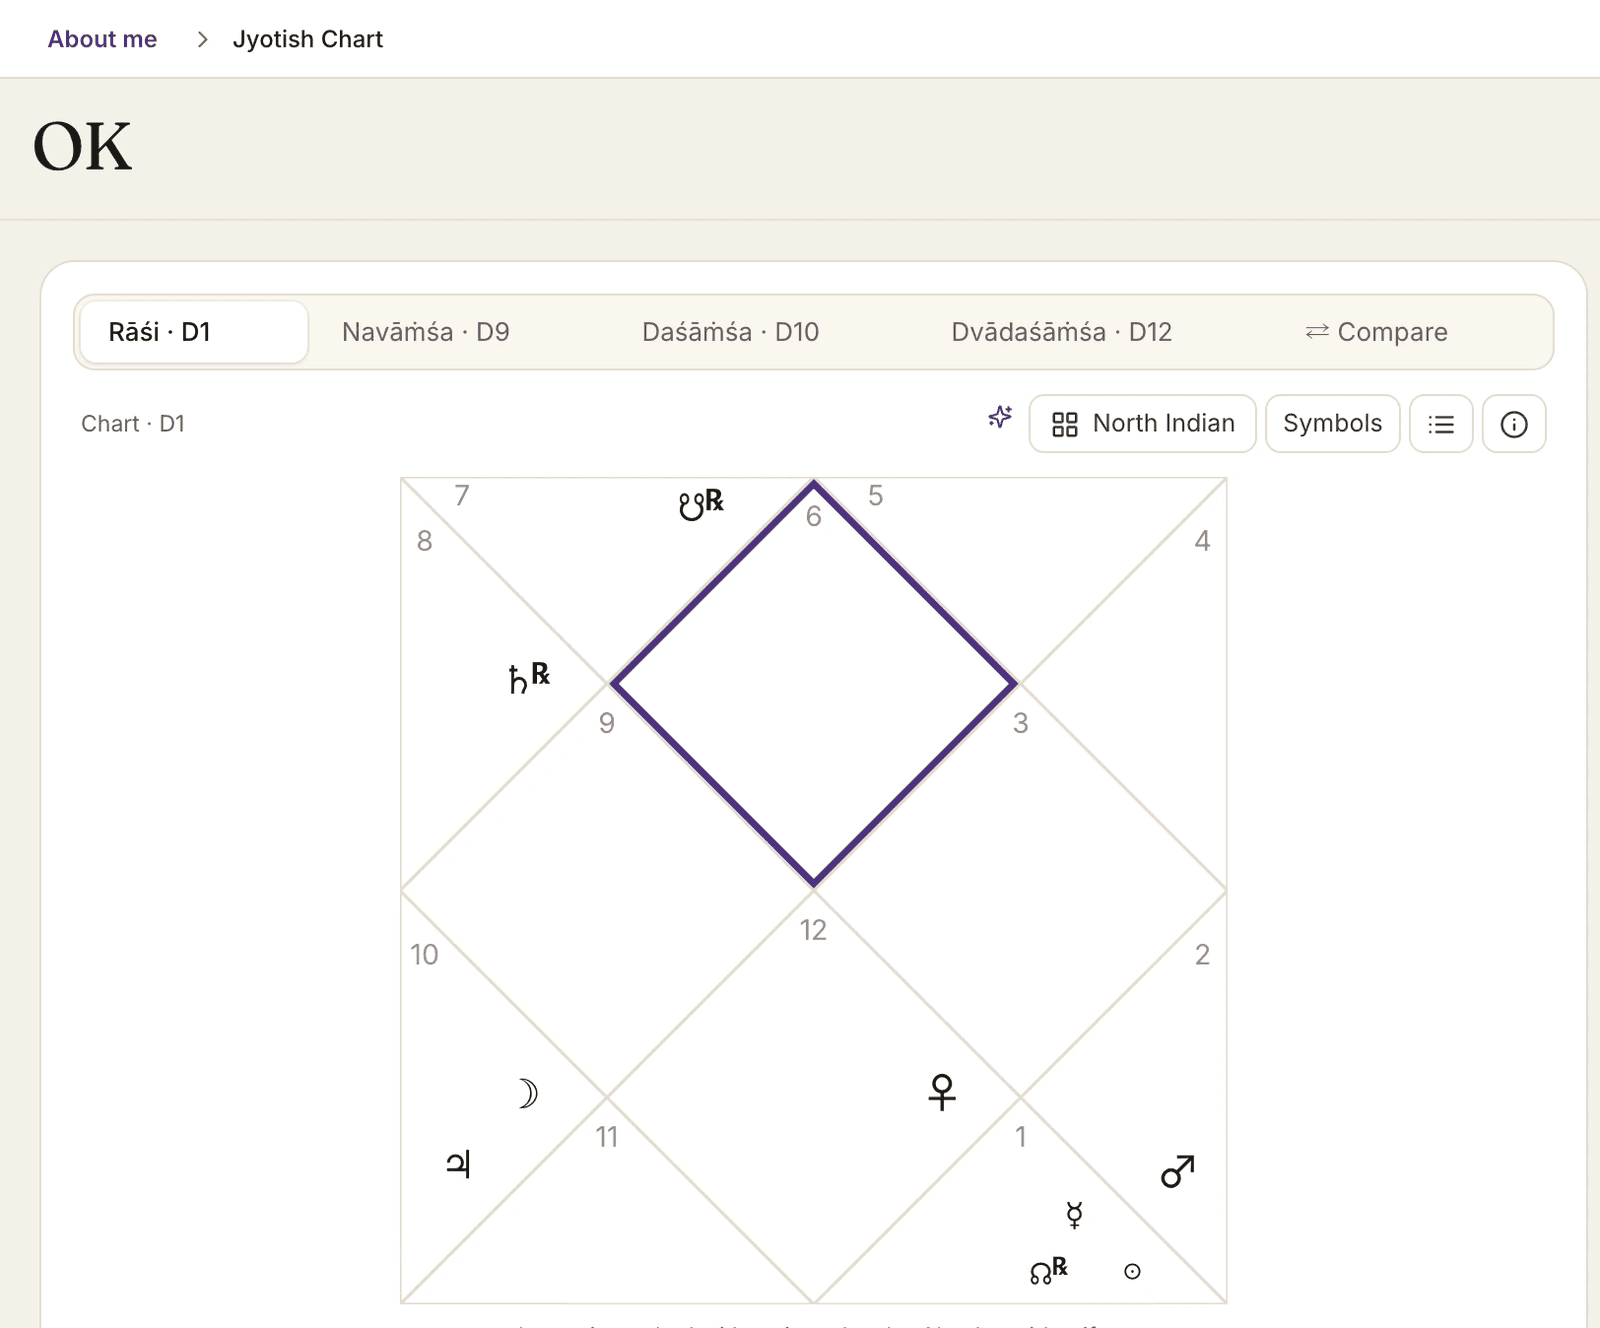
Task: Click sign number 2 in the chart
Action: (x=1202, y=955)
